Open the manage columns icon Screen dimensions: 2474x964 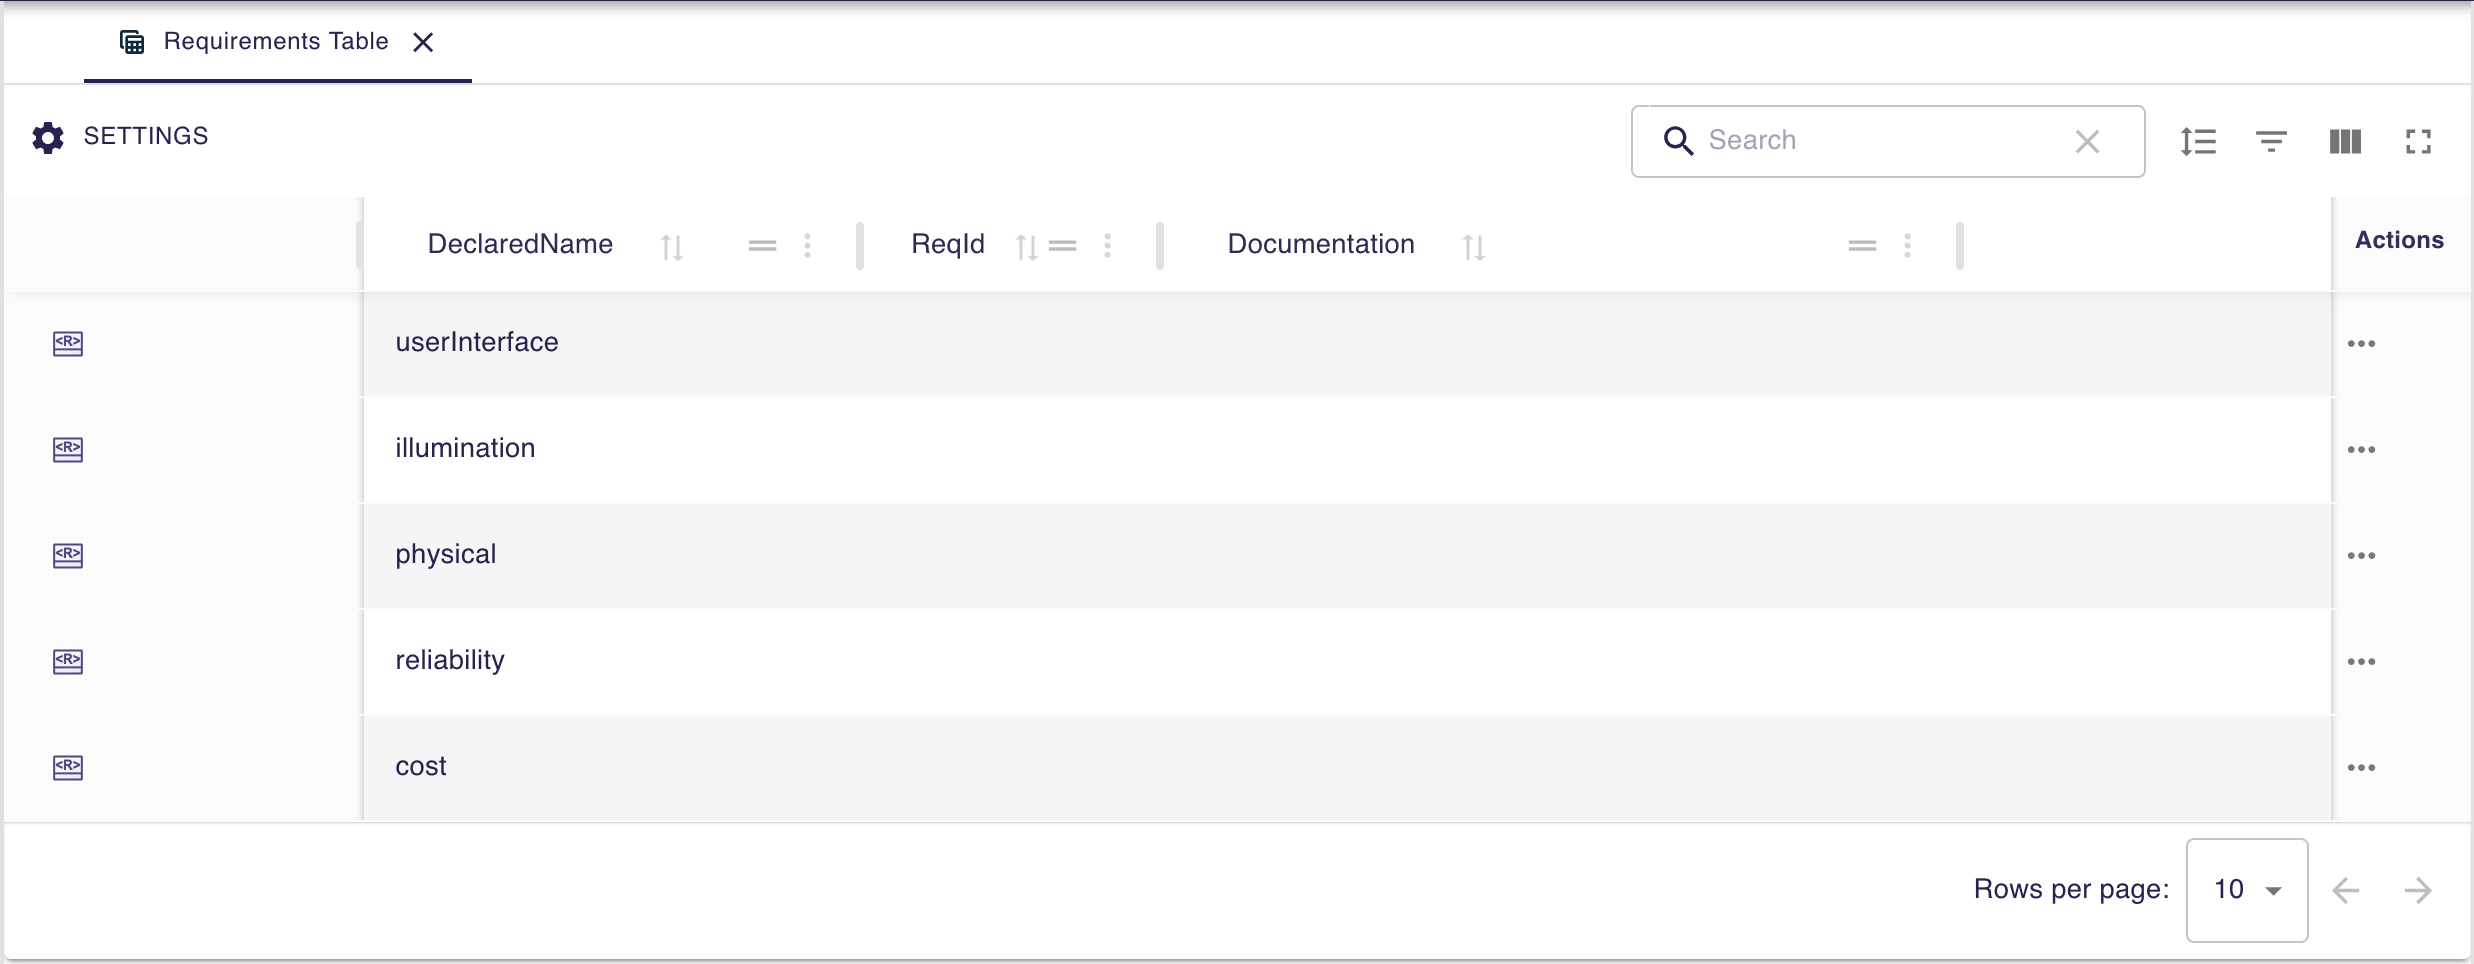click(2345, 141)
